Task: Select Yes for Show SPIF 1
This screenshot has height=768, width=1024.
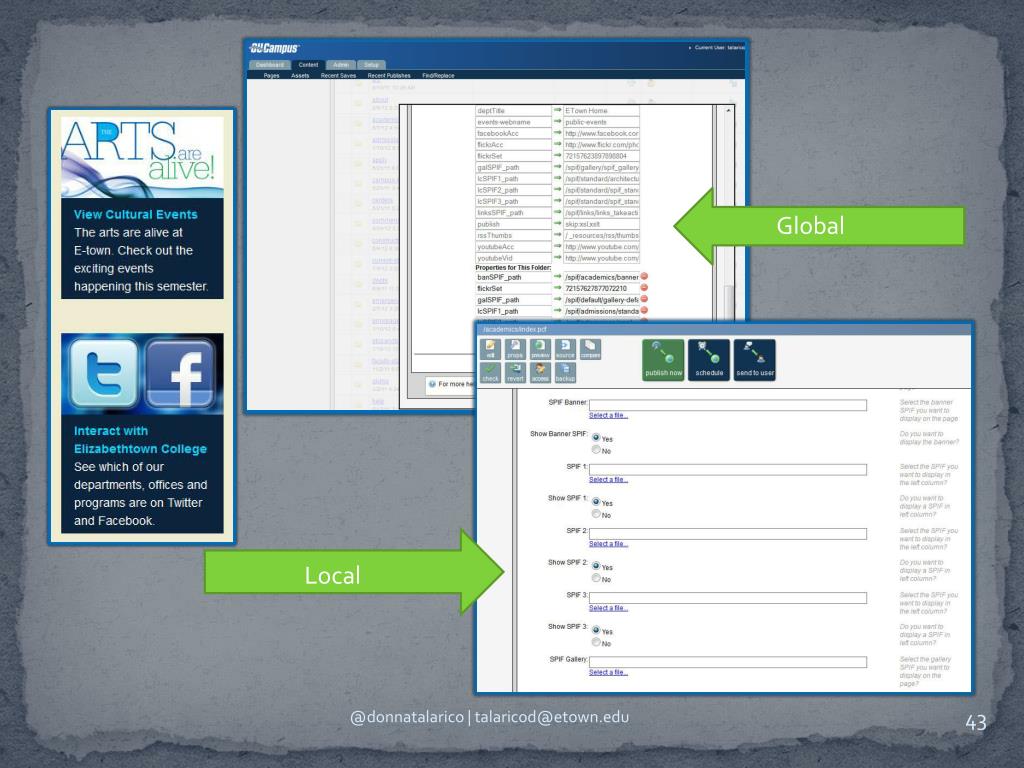Action: tap(596, 501)
